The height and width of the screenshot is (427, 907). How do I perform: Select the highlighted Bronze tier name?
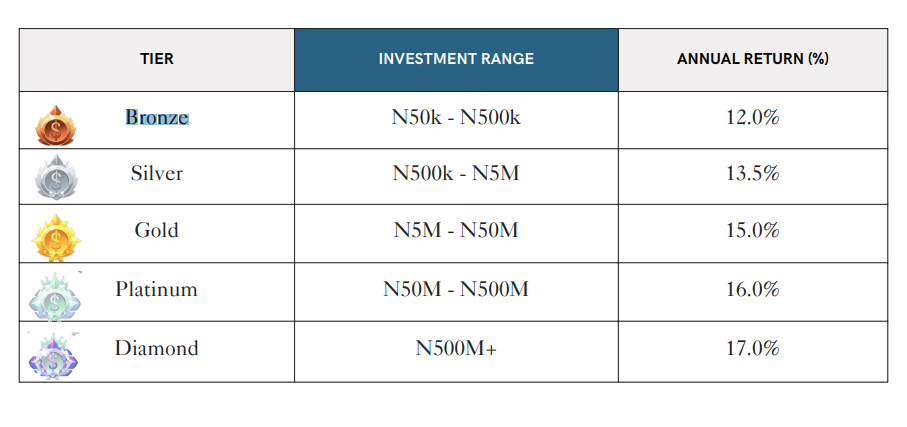[x=157, y=117]
